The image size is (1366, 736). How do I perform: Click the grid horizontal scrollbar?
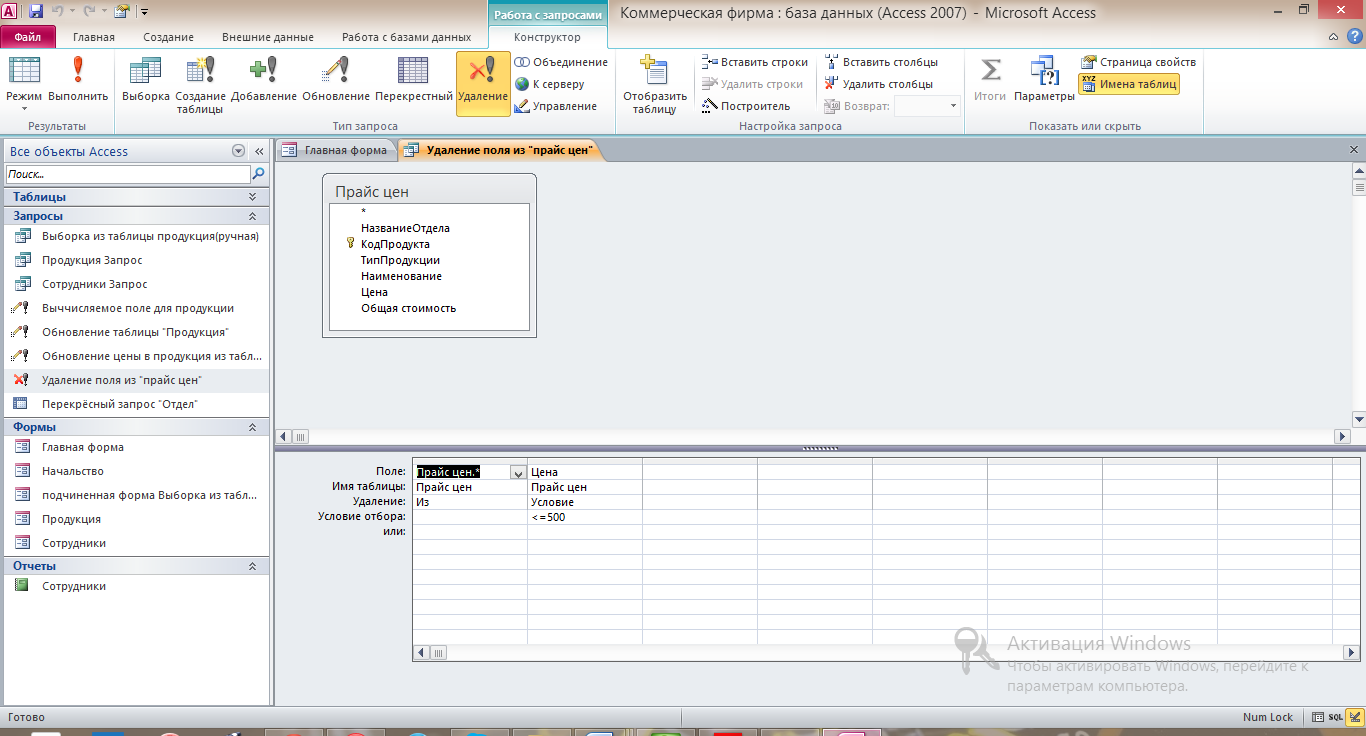tap(886, 652)
